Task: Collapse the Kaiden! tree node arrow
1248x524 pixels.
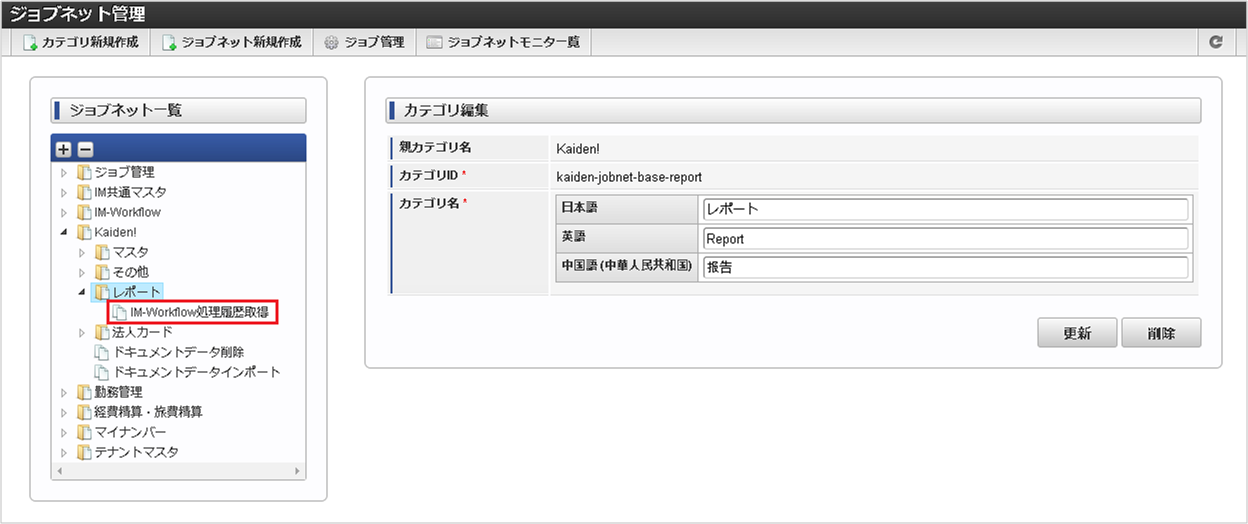Action: [x=65, y=232]
